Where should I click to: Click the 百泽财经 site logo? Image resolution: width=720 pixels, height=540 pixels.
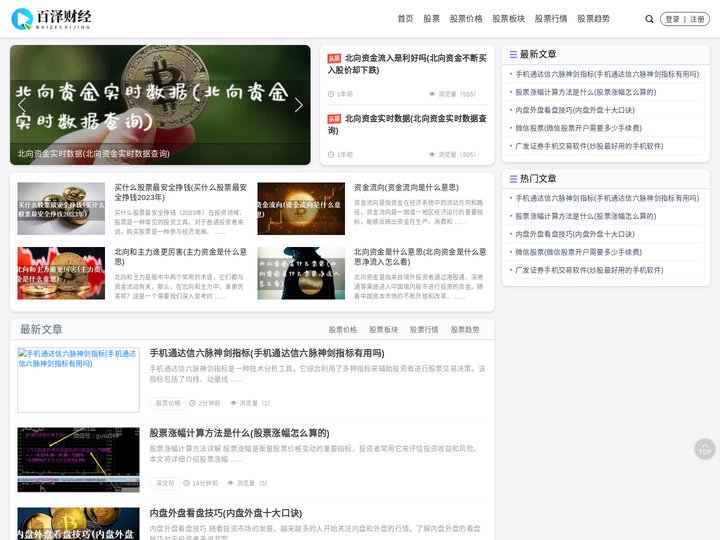(51, 19)
